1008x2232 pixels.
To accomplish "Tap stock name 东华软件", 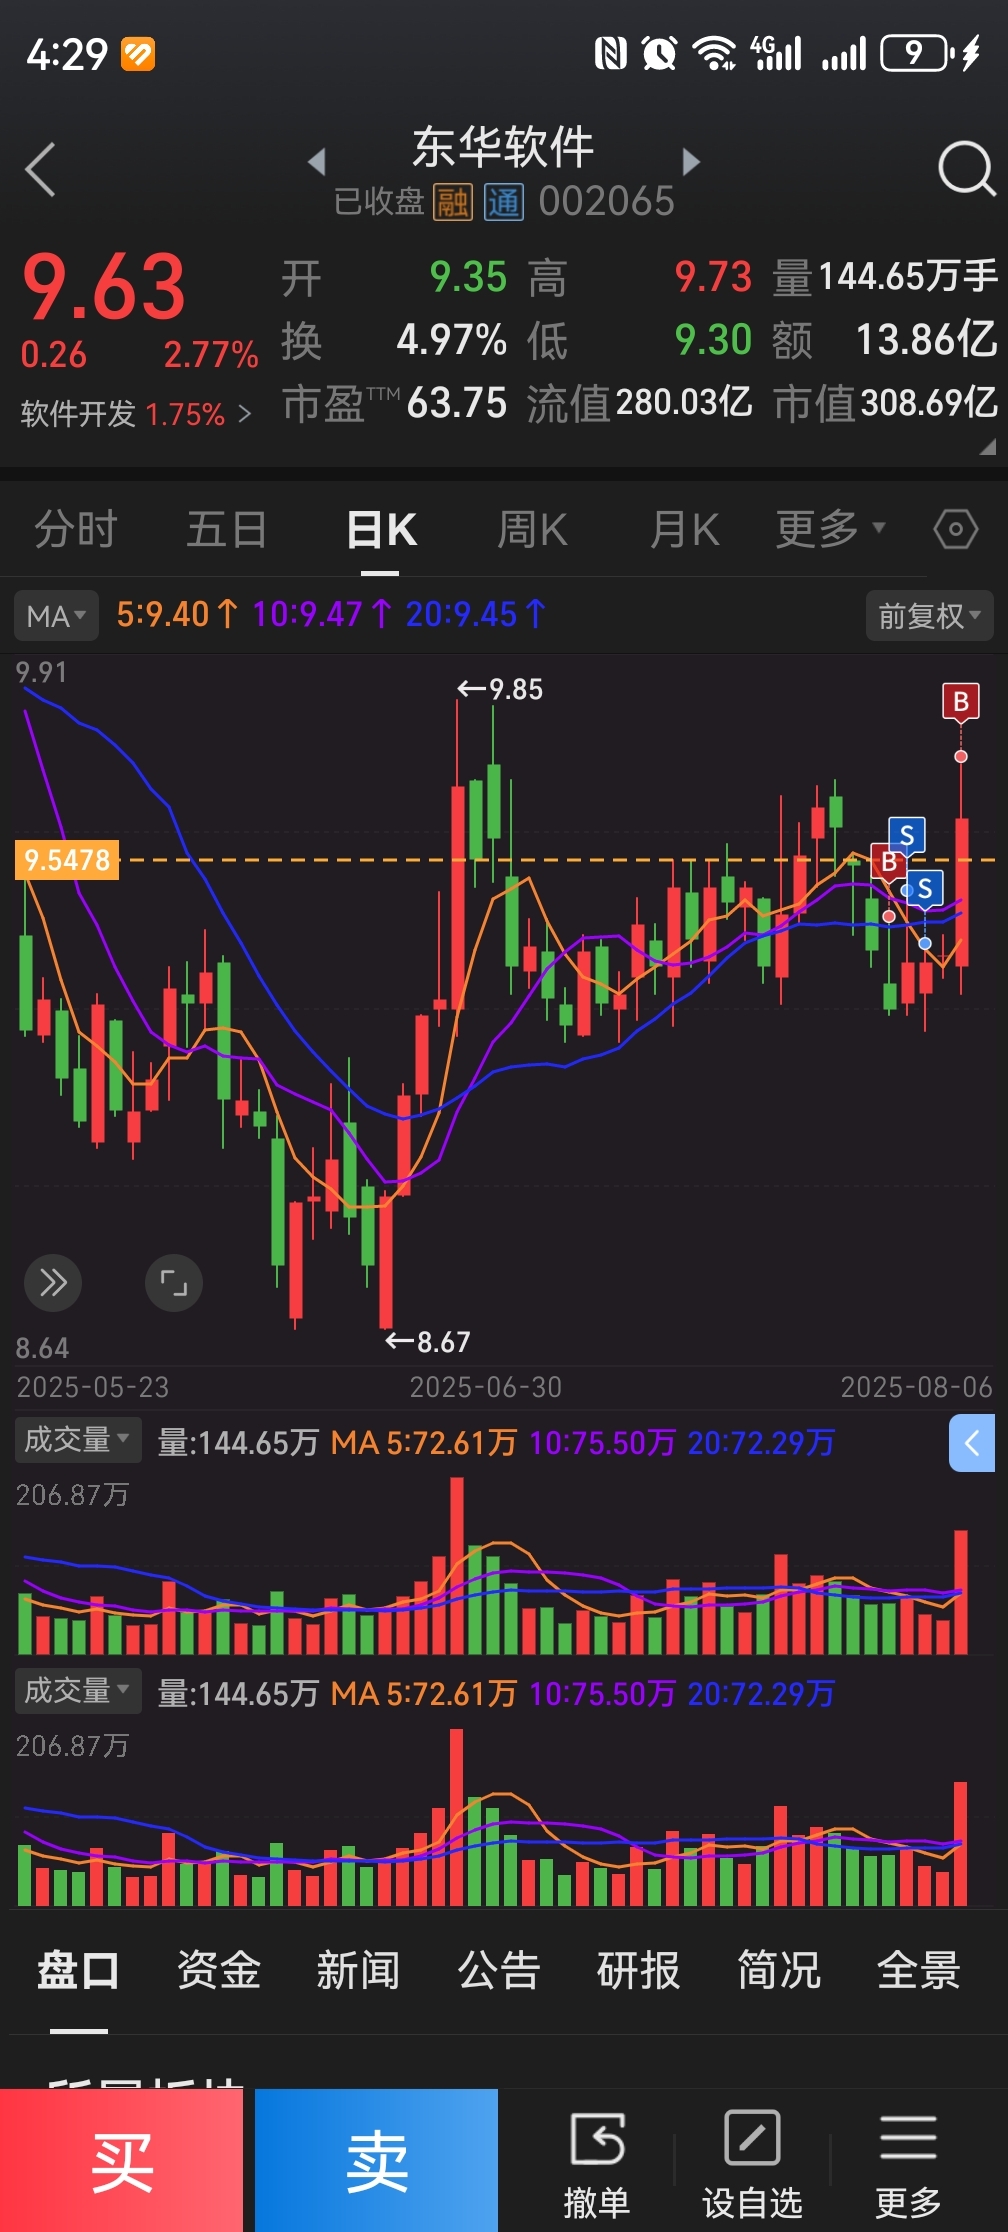I will pyautogui.click(x=503, y=148).
